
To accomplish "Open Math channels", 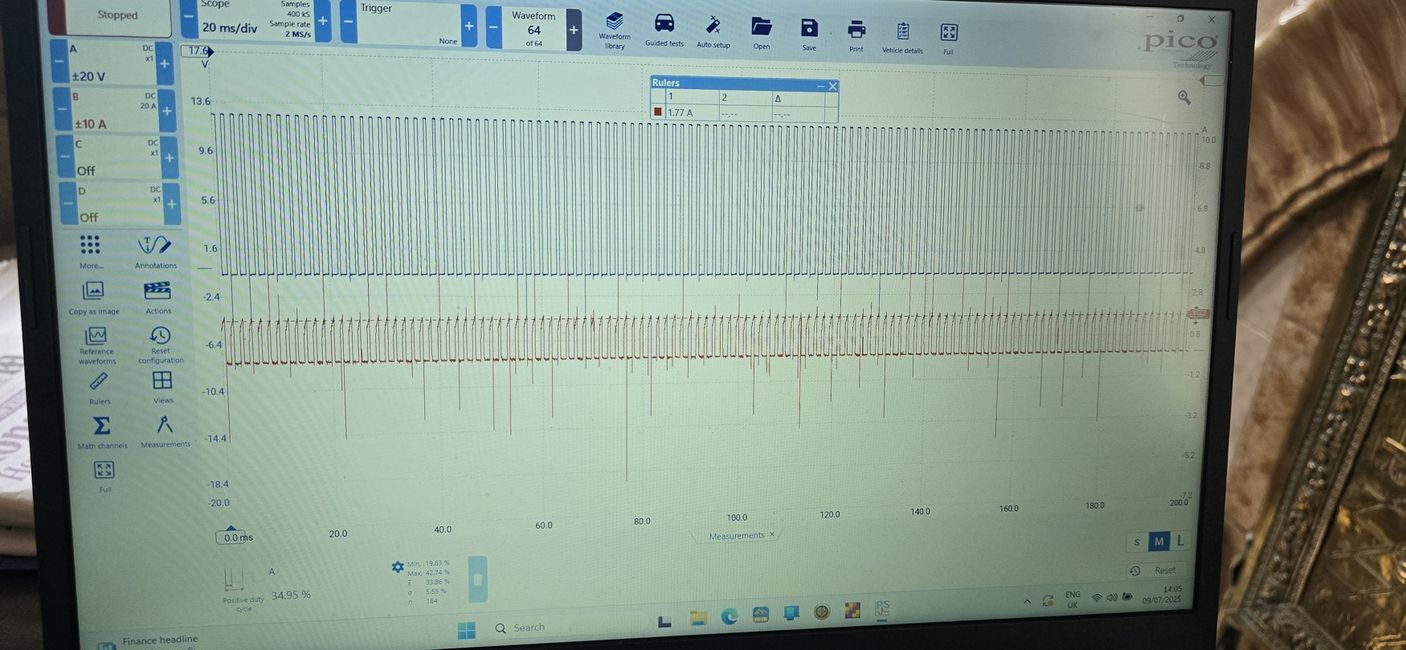I will coord(102,432).
